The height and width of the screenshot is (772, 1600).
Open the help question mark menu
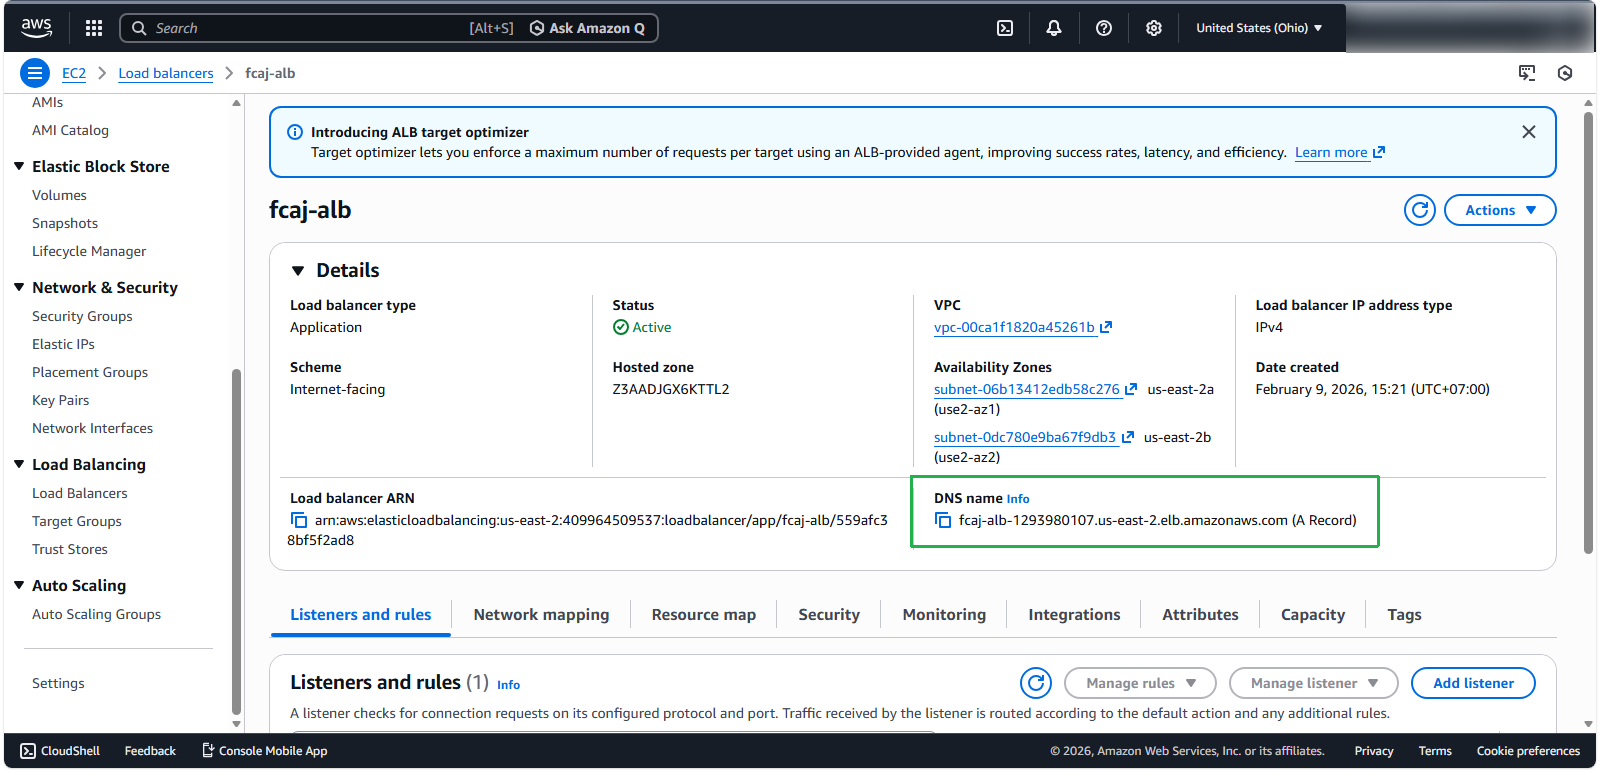pos(1104,28)
